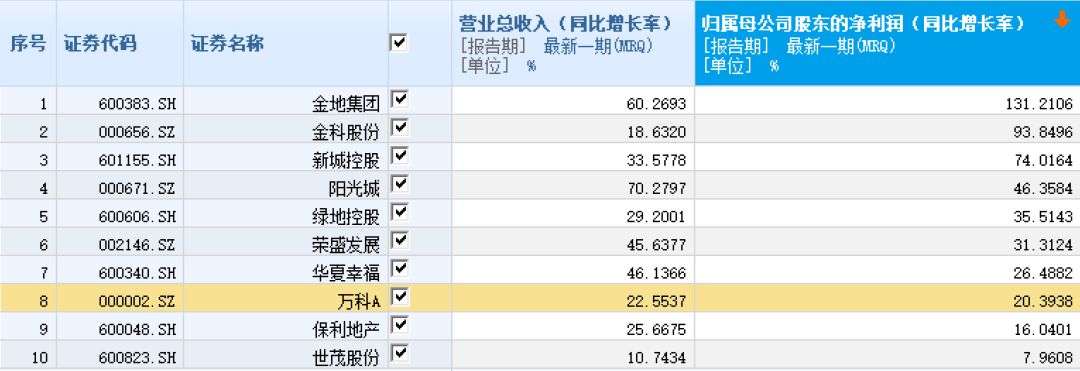Click net profit growth value 46.3584

coord(1043,190)
